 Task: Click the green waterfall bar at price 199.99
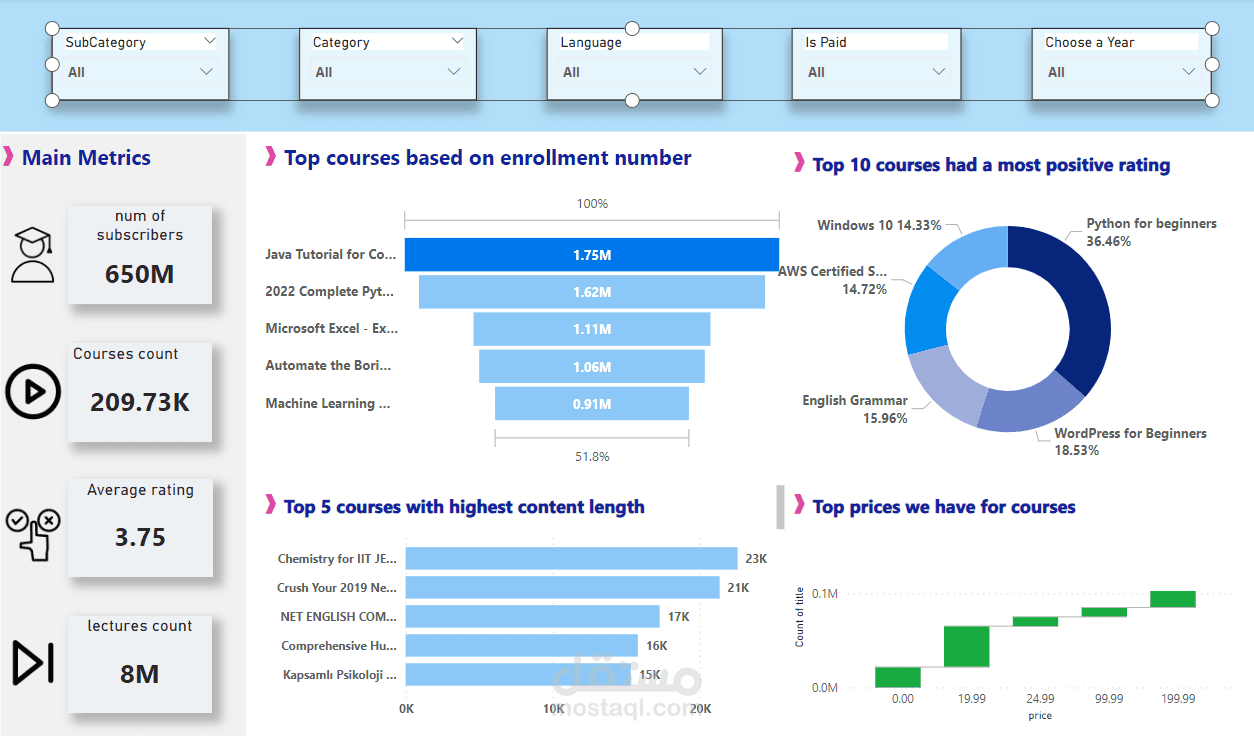[1172, 598]
